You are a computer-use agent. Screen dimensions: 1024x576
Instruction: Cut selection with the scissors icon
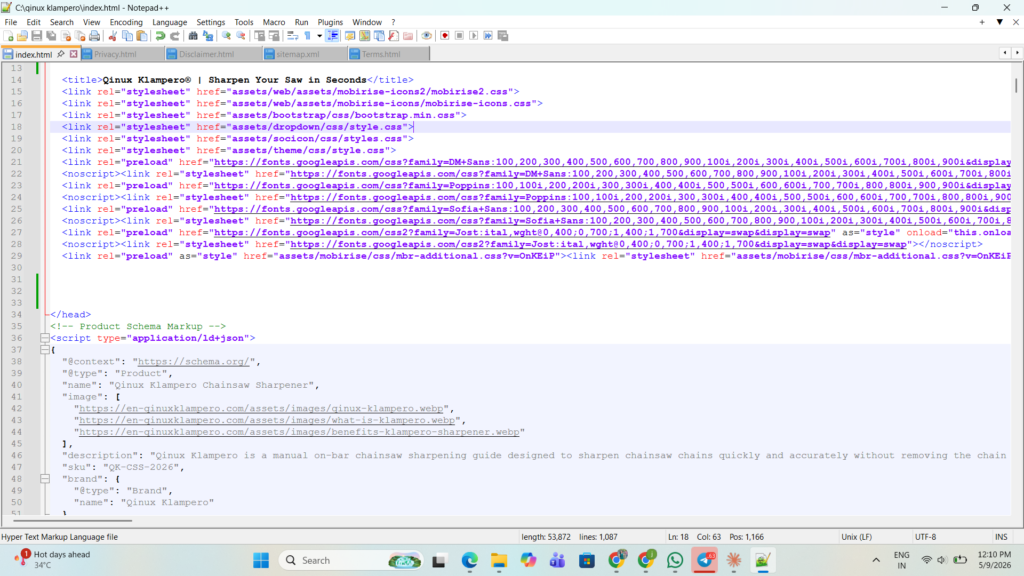coord(112,36)
